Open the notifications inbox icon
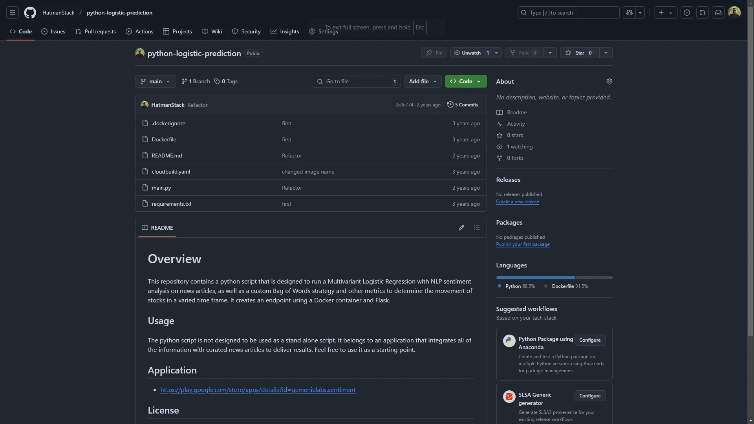The height and width of the screenshot is (424, 754). tap(717, 12)
